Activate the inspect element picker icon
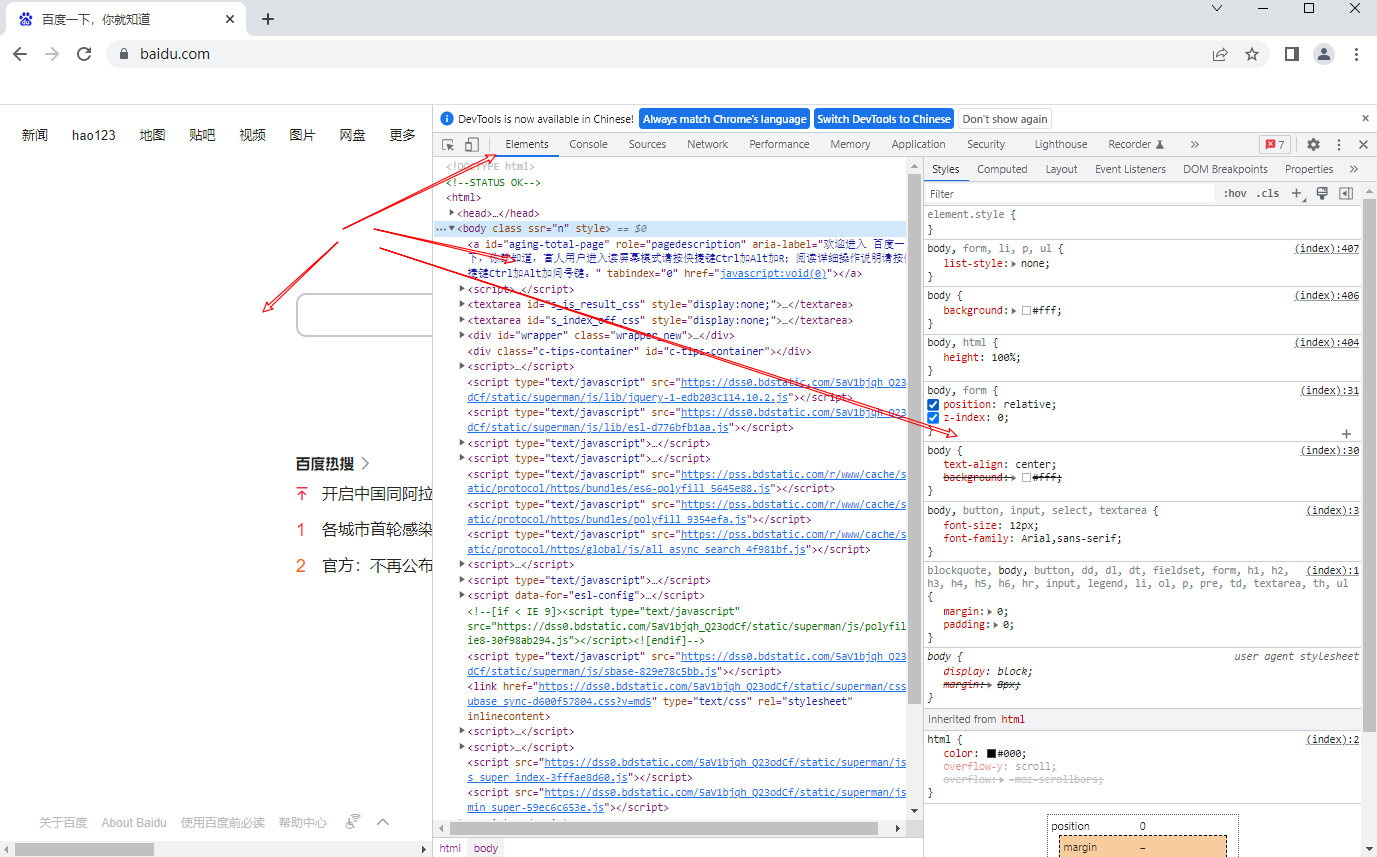The image size is (1377, 857). (x=448, y=145)
